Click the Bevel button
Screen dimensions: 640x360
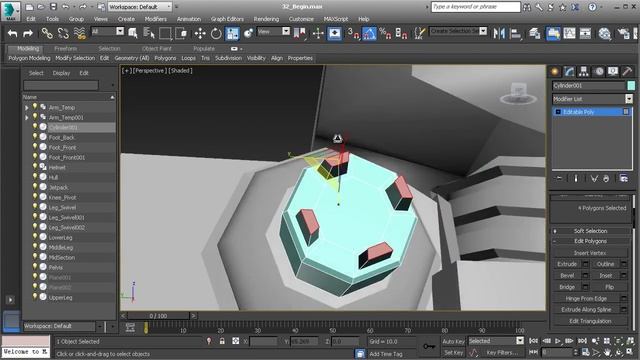[567, 276]
